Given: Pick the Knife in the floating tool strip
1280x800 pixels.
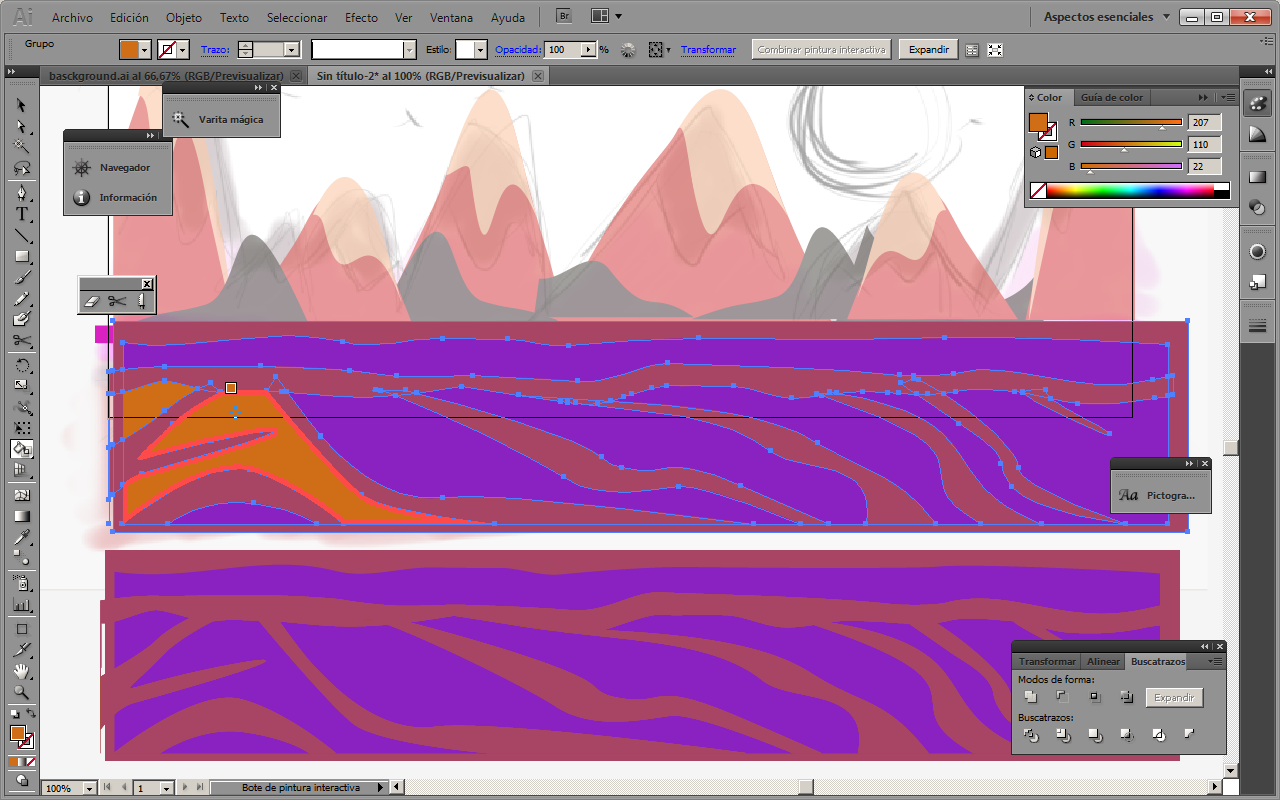Looking at the screenshot, I should tap(141, 300).
